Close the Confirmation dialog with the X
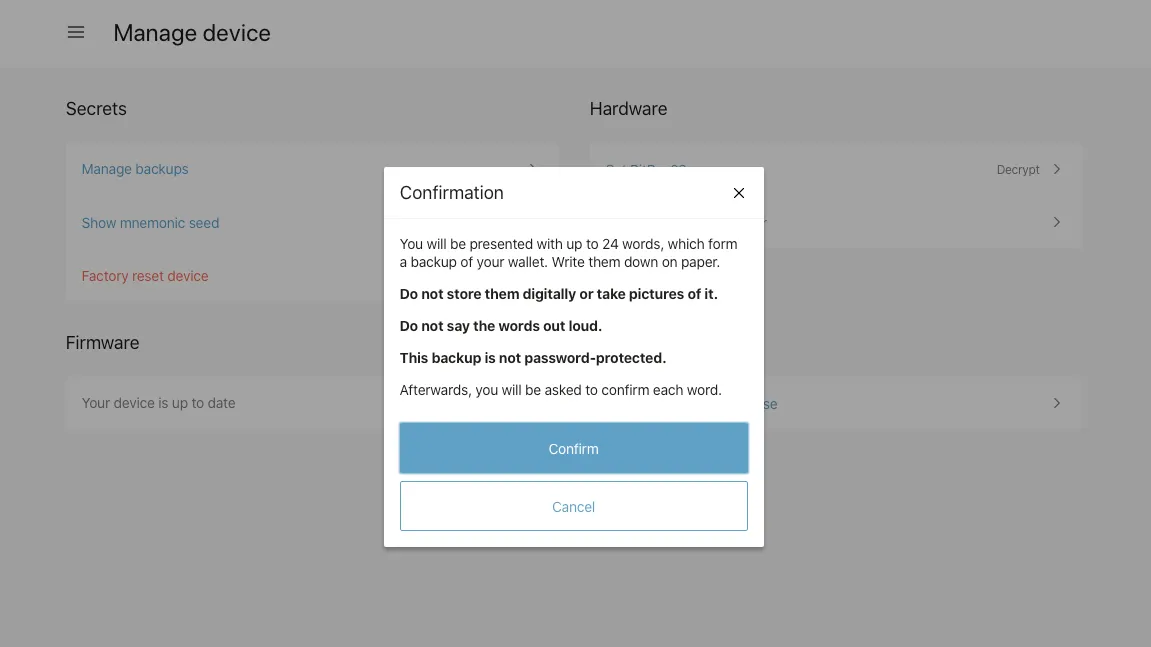The width and height of the screenshot is (1151, 647). pos(739,193)
